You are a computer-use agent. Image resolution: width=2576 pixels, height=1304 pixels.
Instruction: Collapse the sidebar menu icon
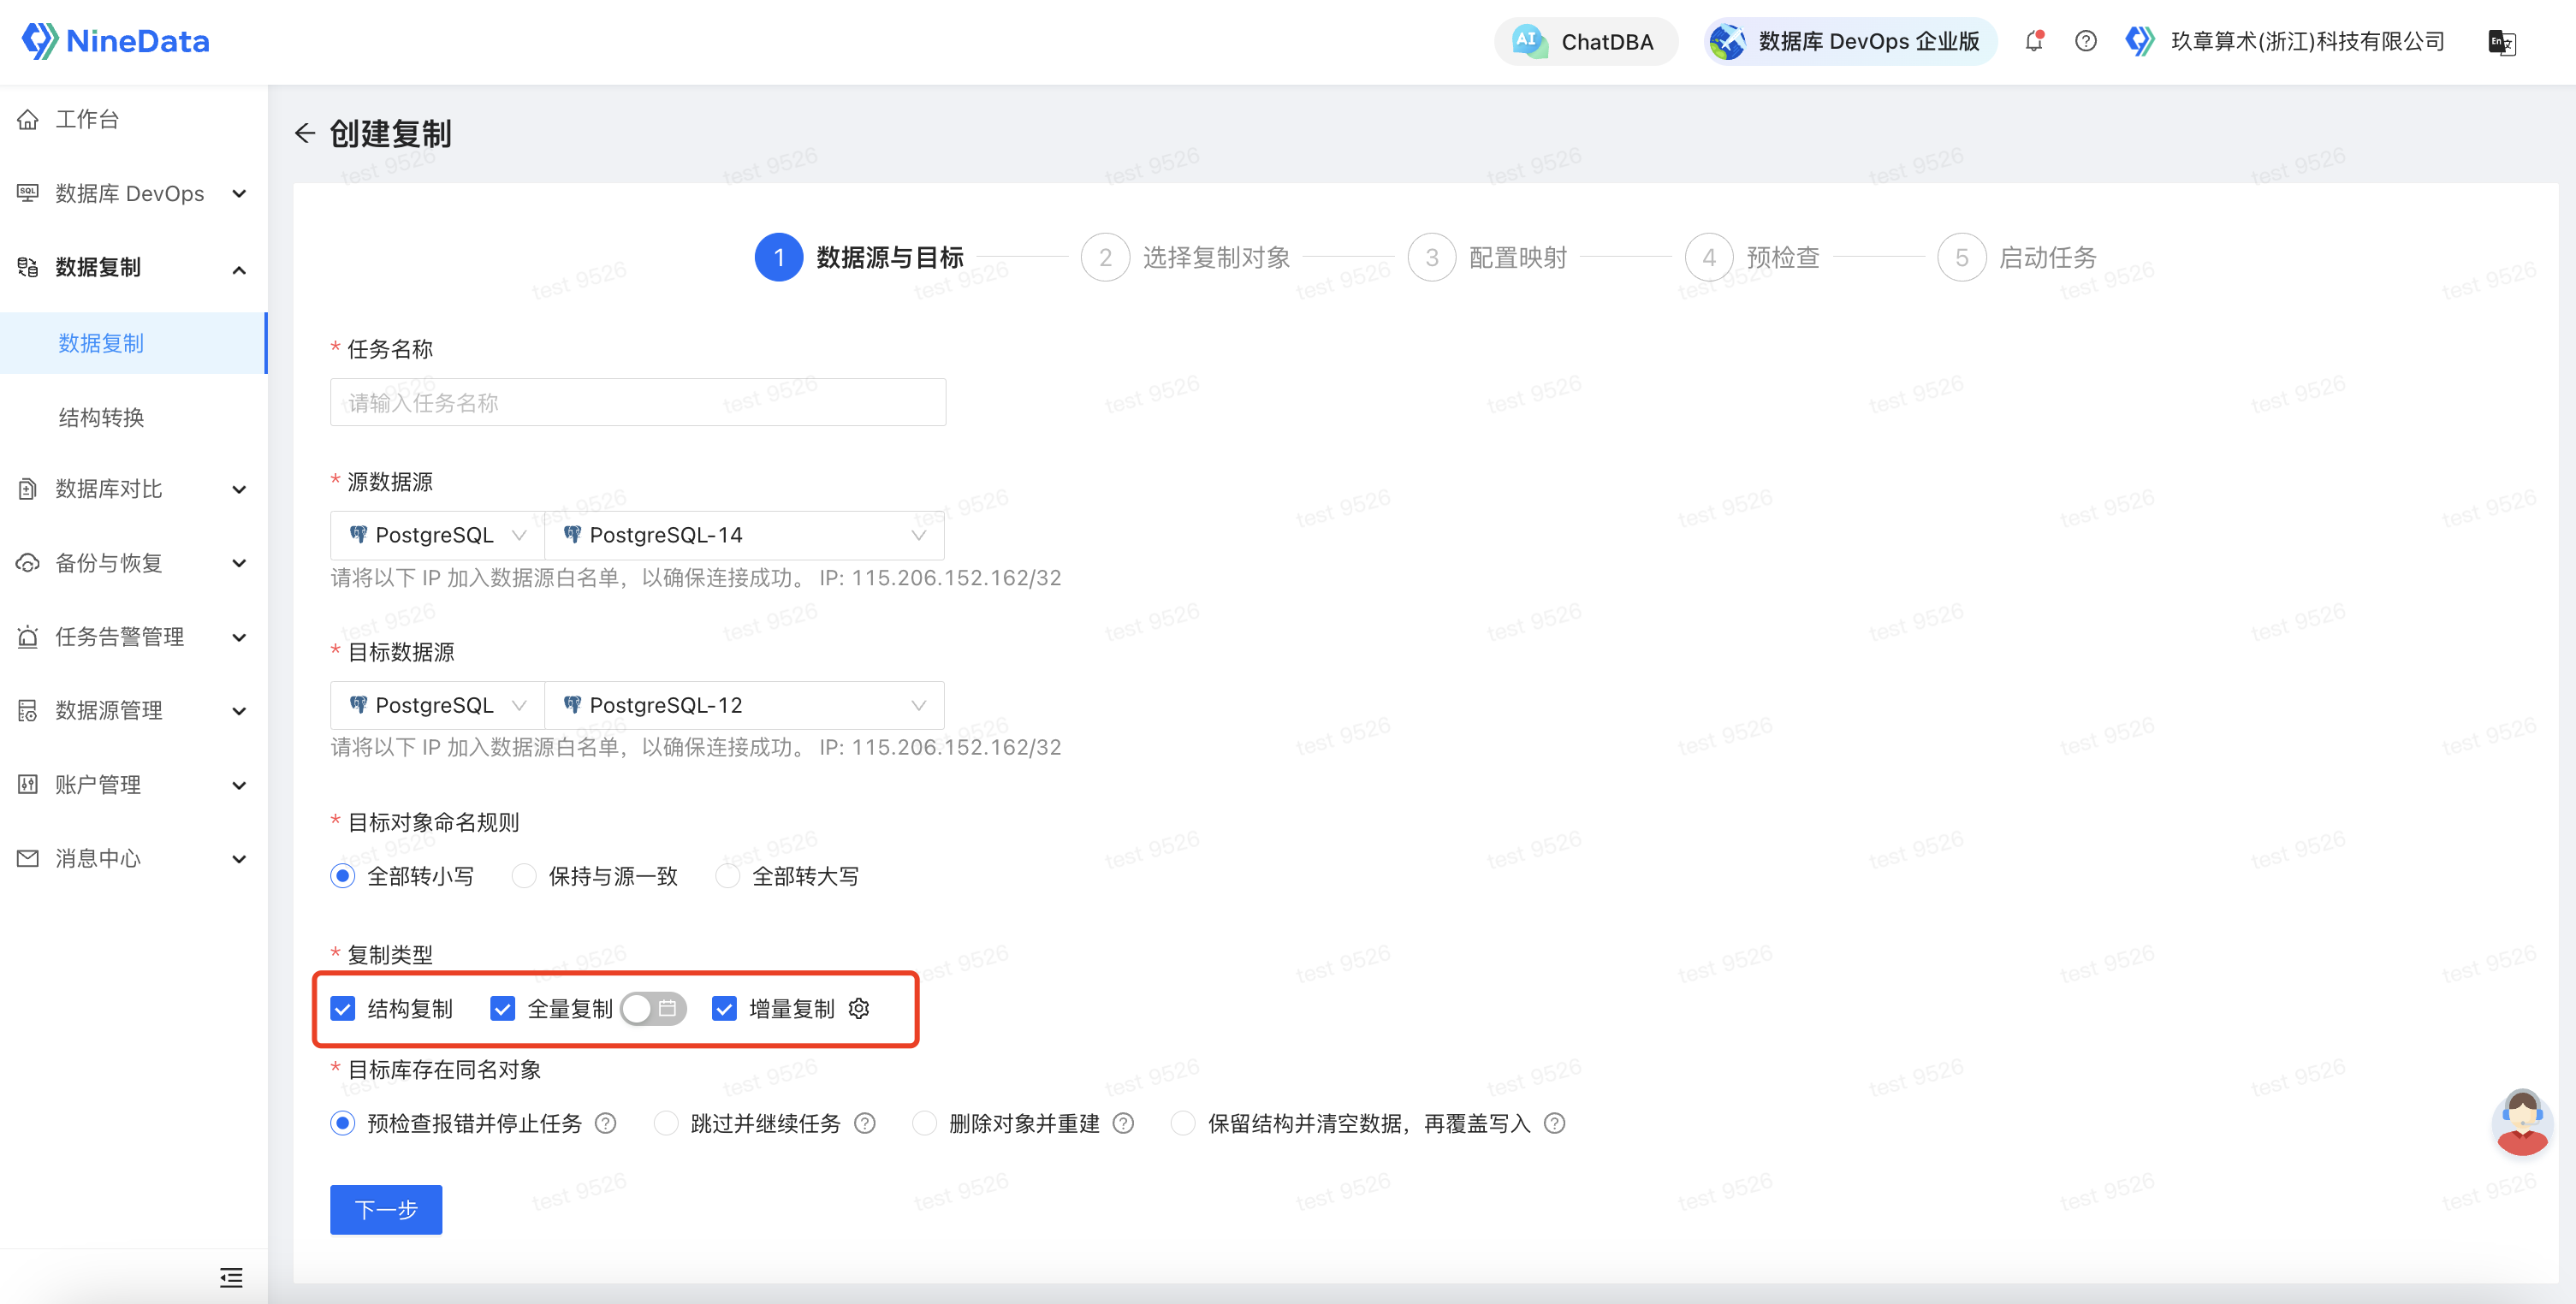tap(231, 1277)
